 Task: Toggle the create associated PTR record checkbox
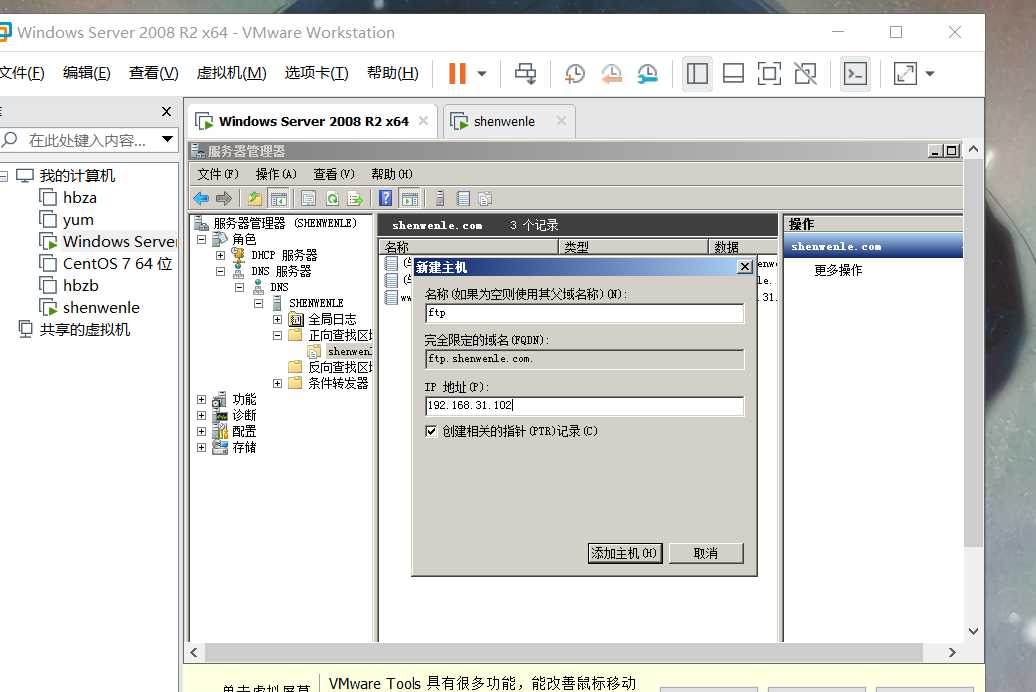(x=431, y=431)
